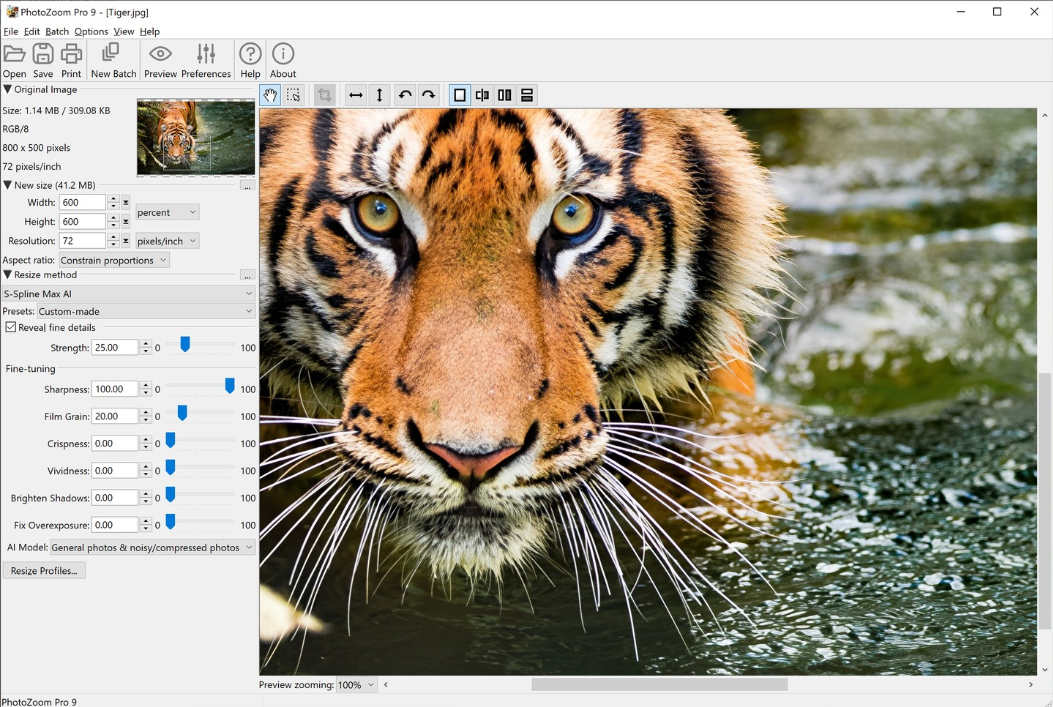Rotate the image counterclockwise
Image resolution: width=1053 pixels, height=707 pixels.
click(405, 94)
